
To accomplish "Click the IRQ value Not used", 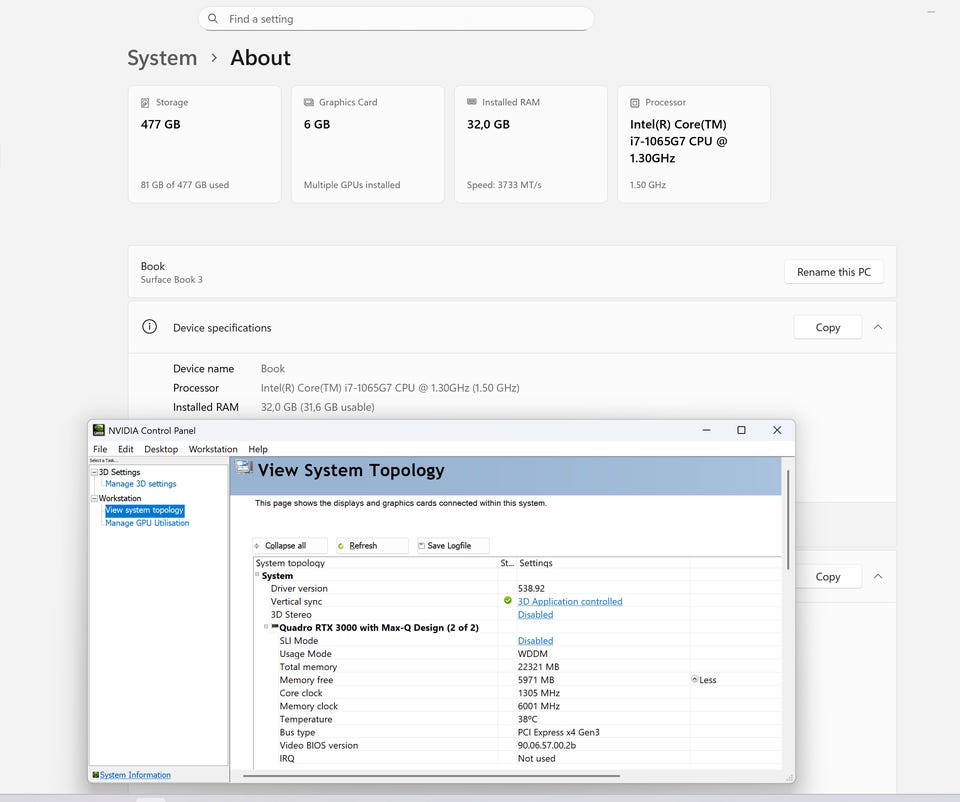I will point(536,758).
